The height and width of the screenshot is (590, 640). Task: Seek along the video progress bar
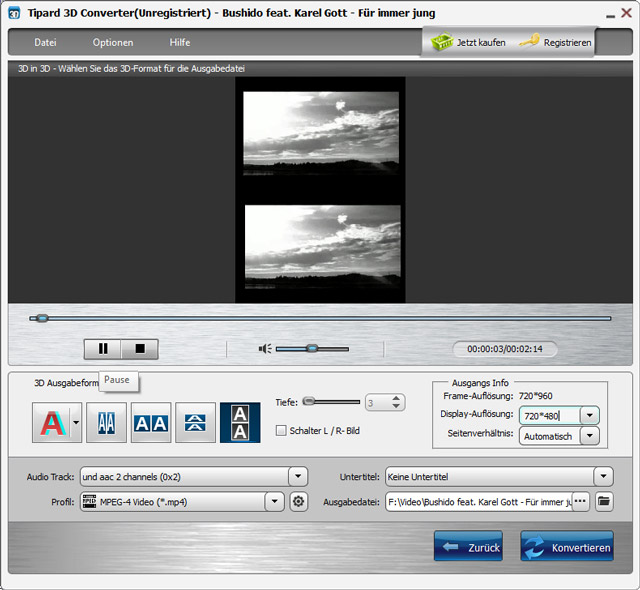pyautogui.click(x=320, y=318)
